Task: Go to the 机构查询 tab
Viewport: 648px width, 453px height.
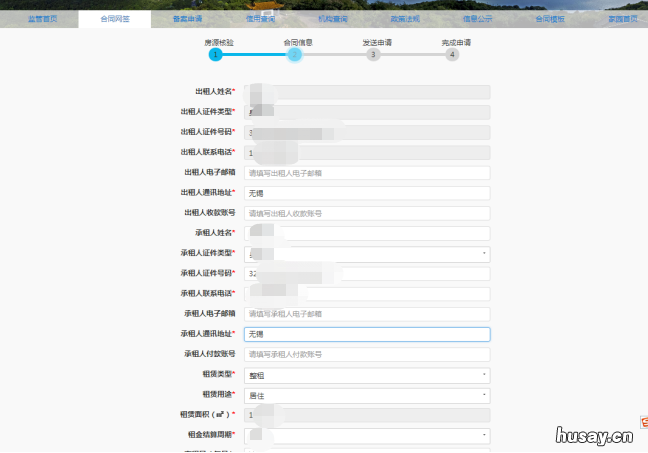Action: tap(333, 19)
